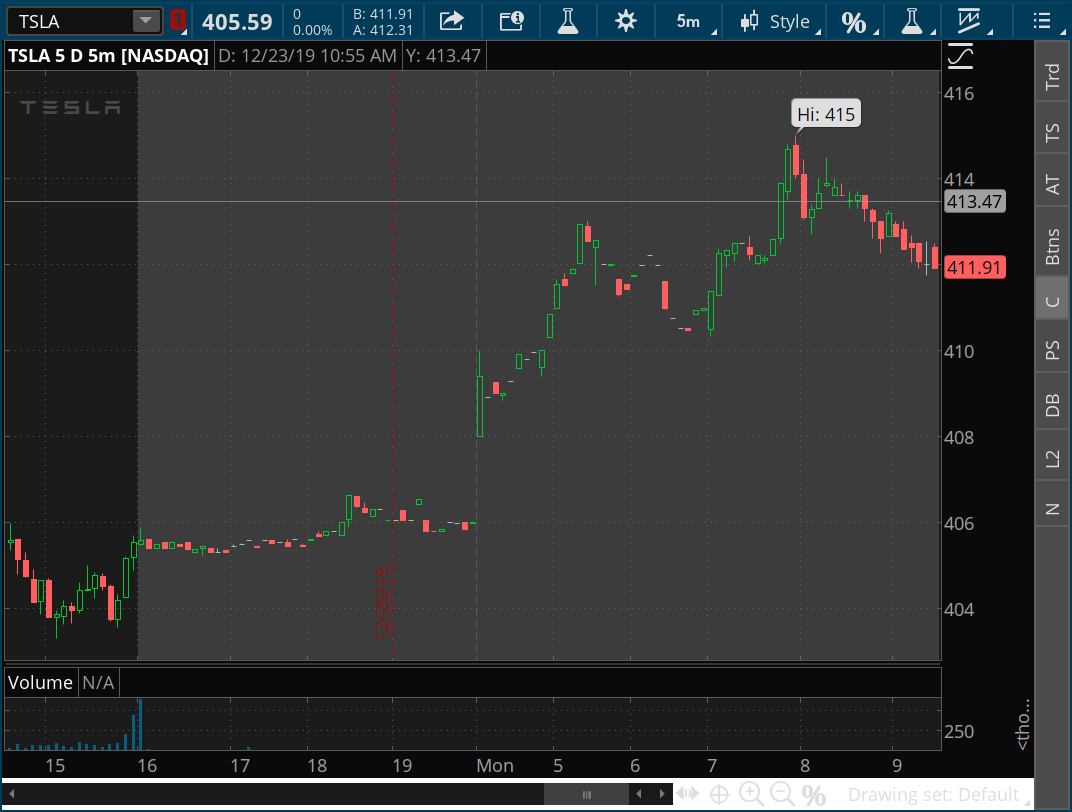Viewport: 1072px width, 812px height.
Task: Click the Y: 413.47 value readout
Action: (443, 56)
